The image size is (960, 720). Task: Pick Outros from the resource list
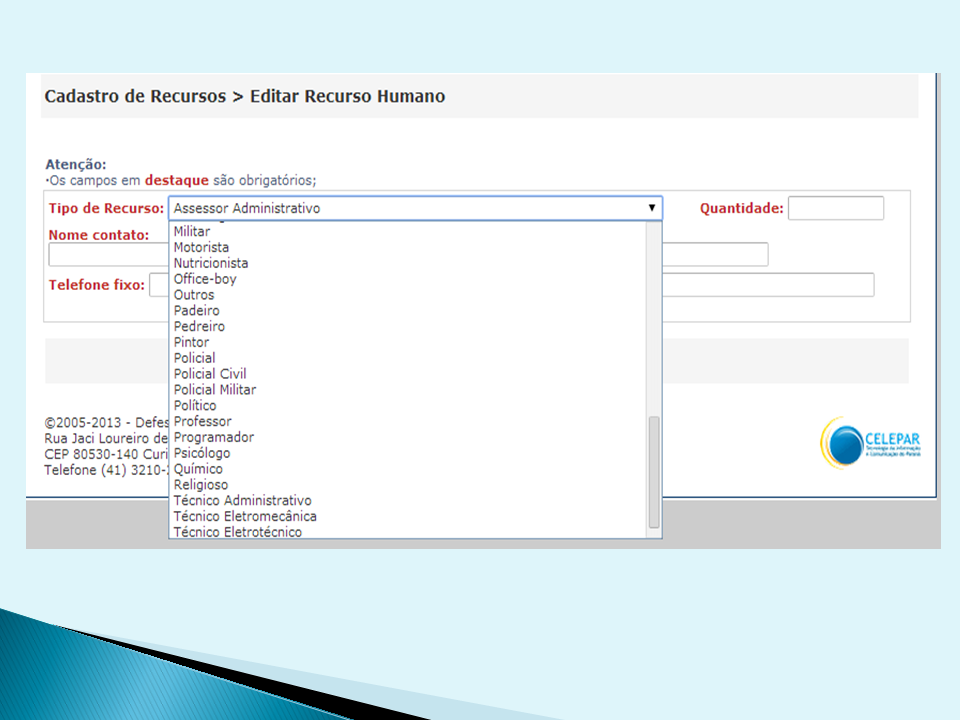tap(194, 295)
